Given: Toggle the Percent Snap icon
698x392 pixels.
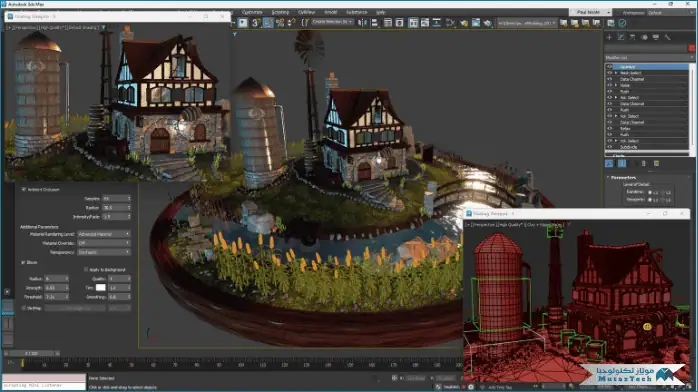Looking at the screenshot, I should pyautogui.click(x=280, y=22).
